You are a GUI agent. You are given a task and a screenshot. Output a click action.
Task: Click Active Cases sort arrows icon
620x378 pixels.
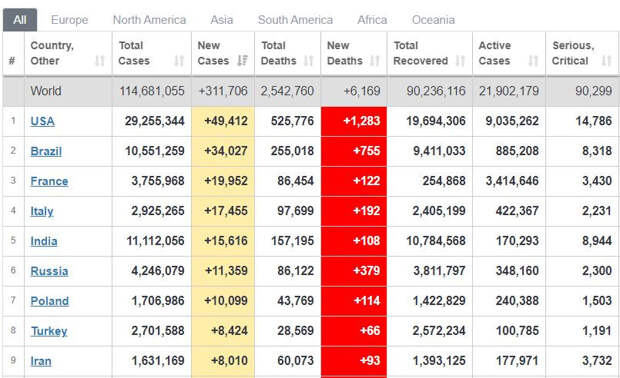[533, 60]
